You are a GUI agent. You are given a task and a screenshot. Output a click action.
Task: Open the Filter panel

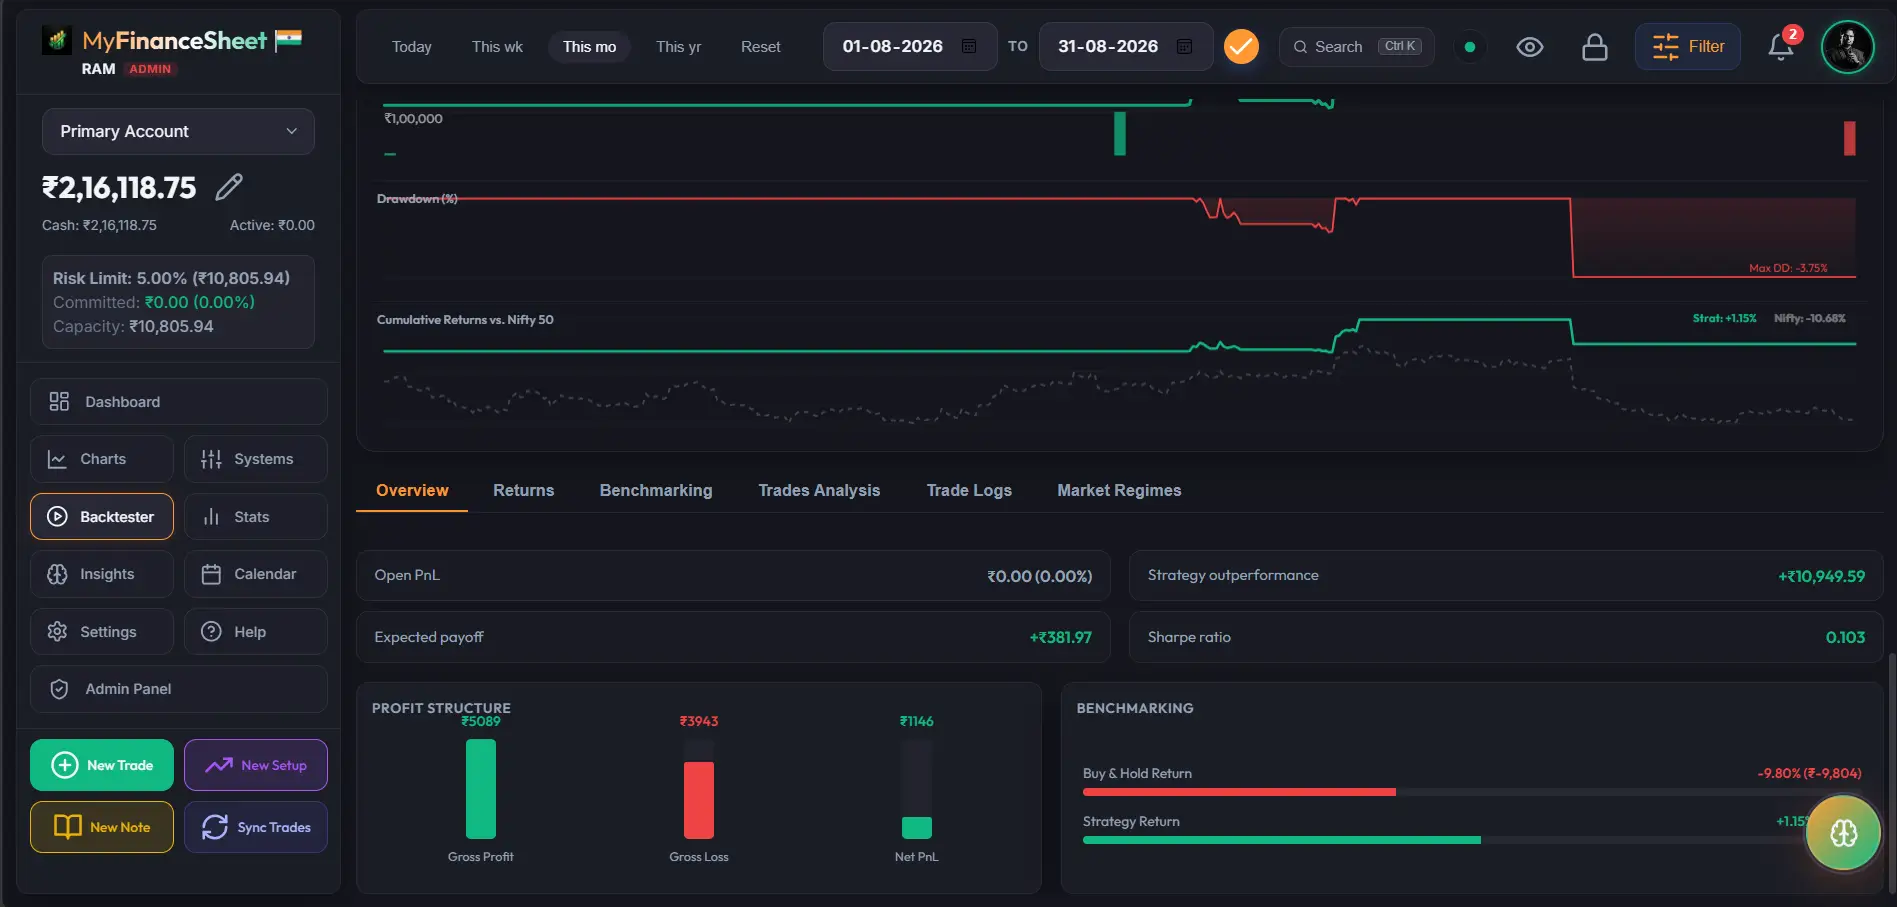click(1687, 46)
